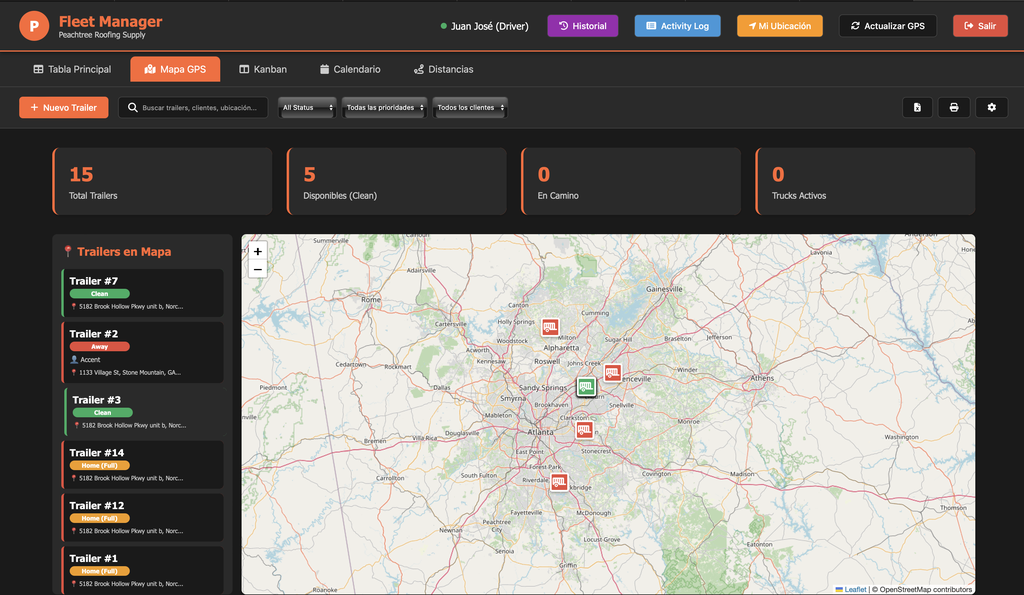Click the Salir logout button
Screen dimensions: 1024x595
(x=979, y=25)
